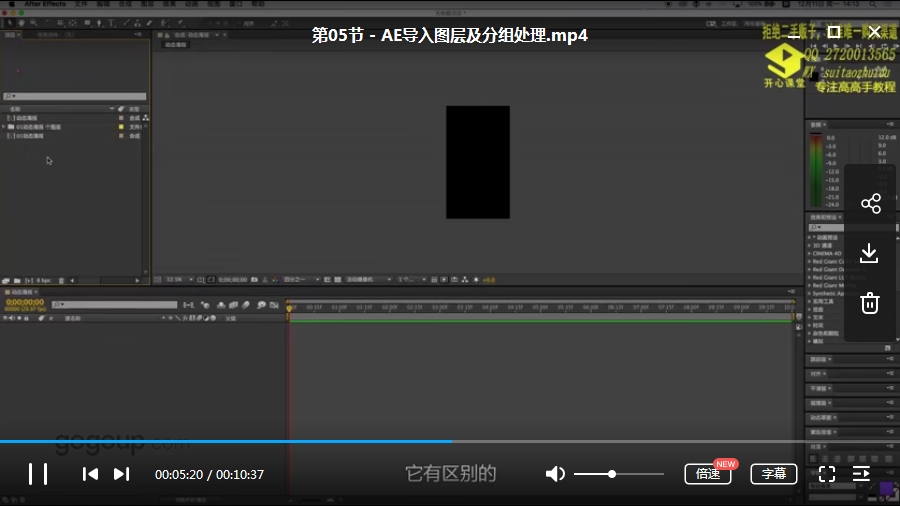The image size is (900, 506).
Task: Open the 合成 (Composition) menu
Action: point(125,4)
